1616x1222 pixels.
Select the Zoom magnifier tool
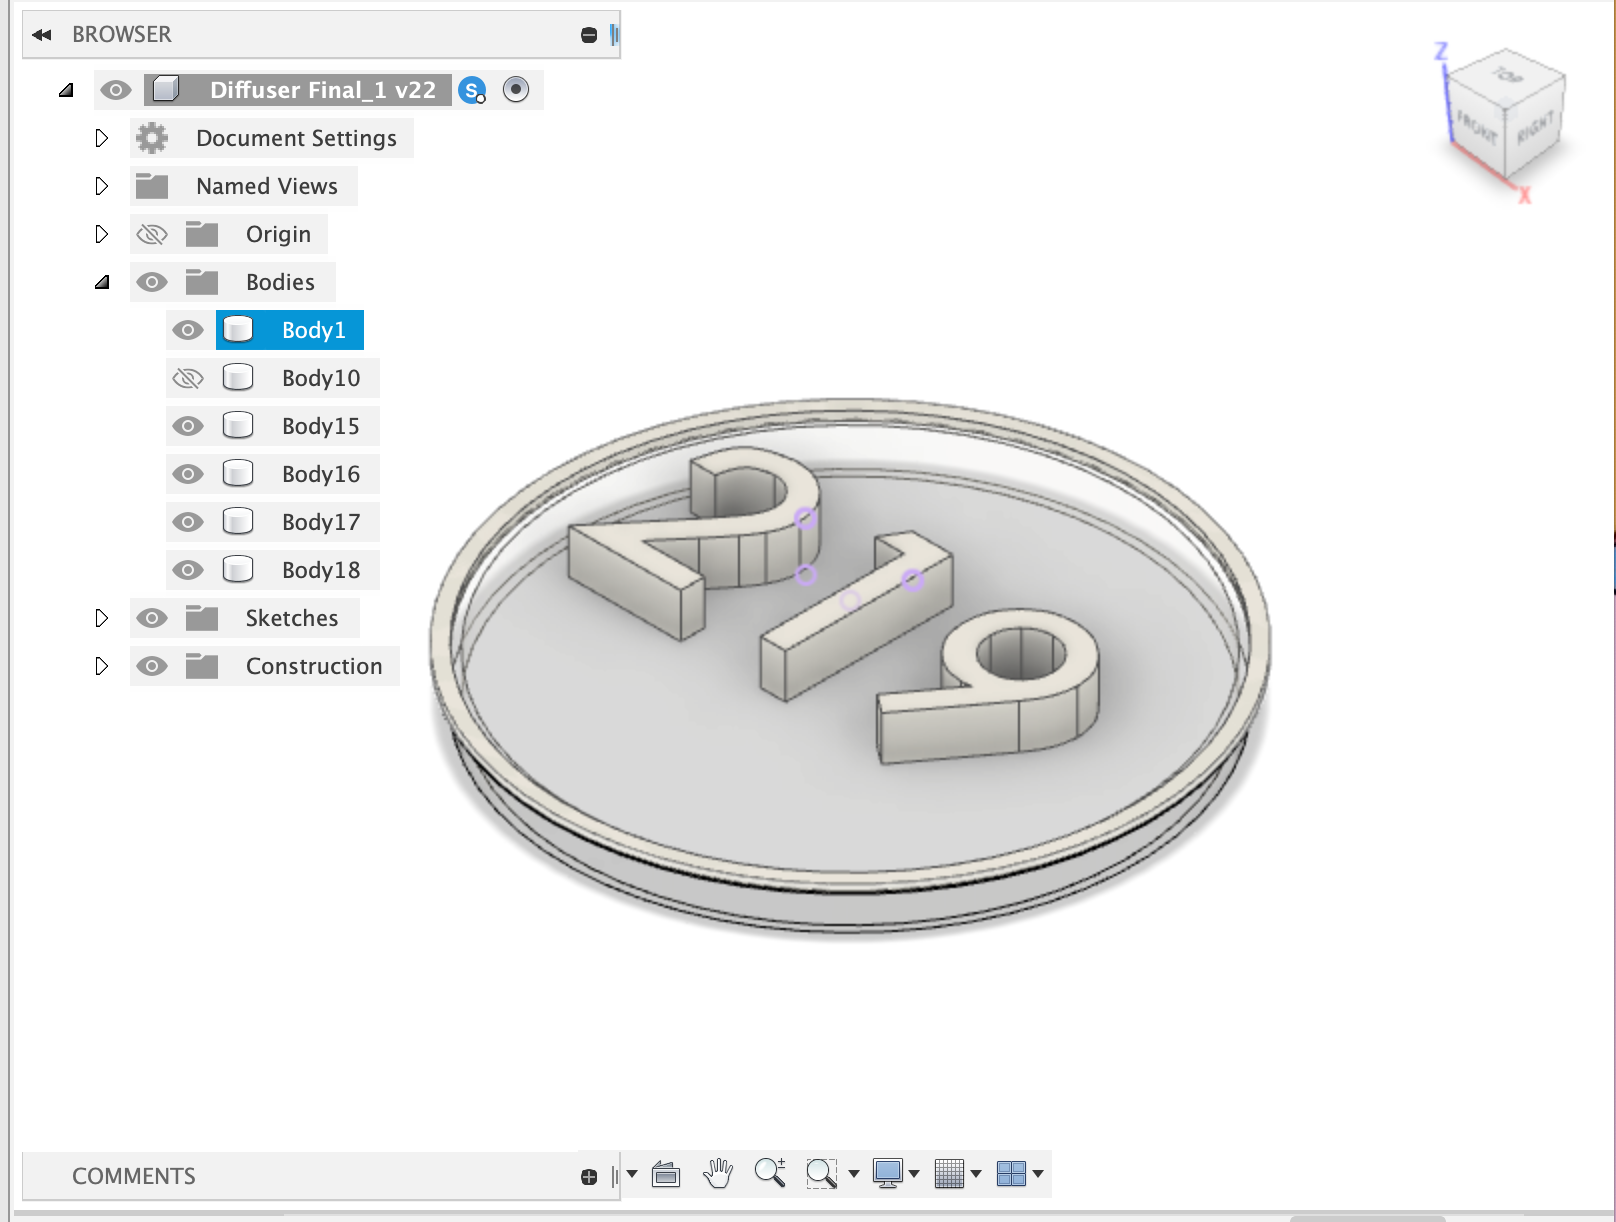(770, 1173)
